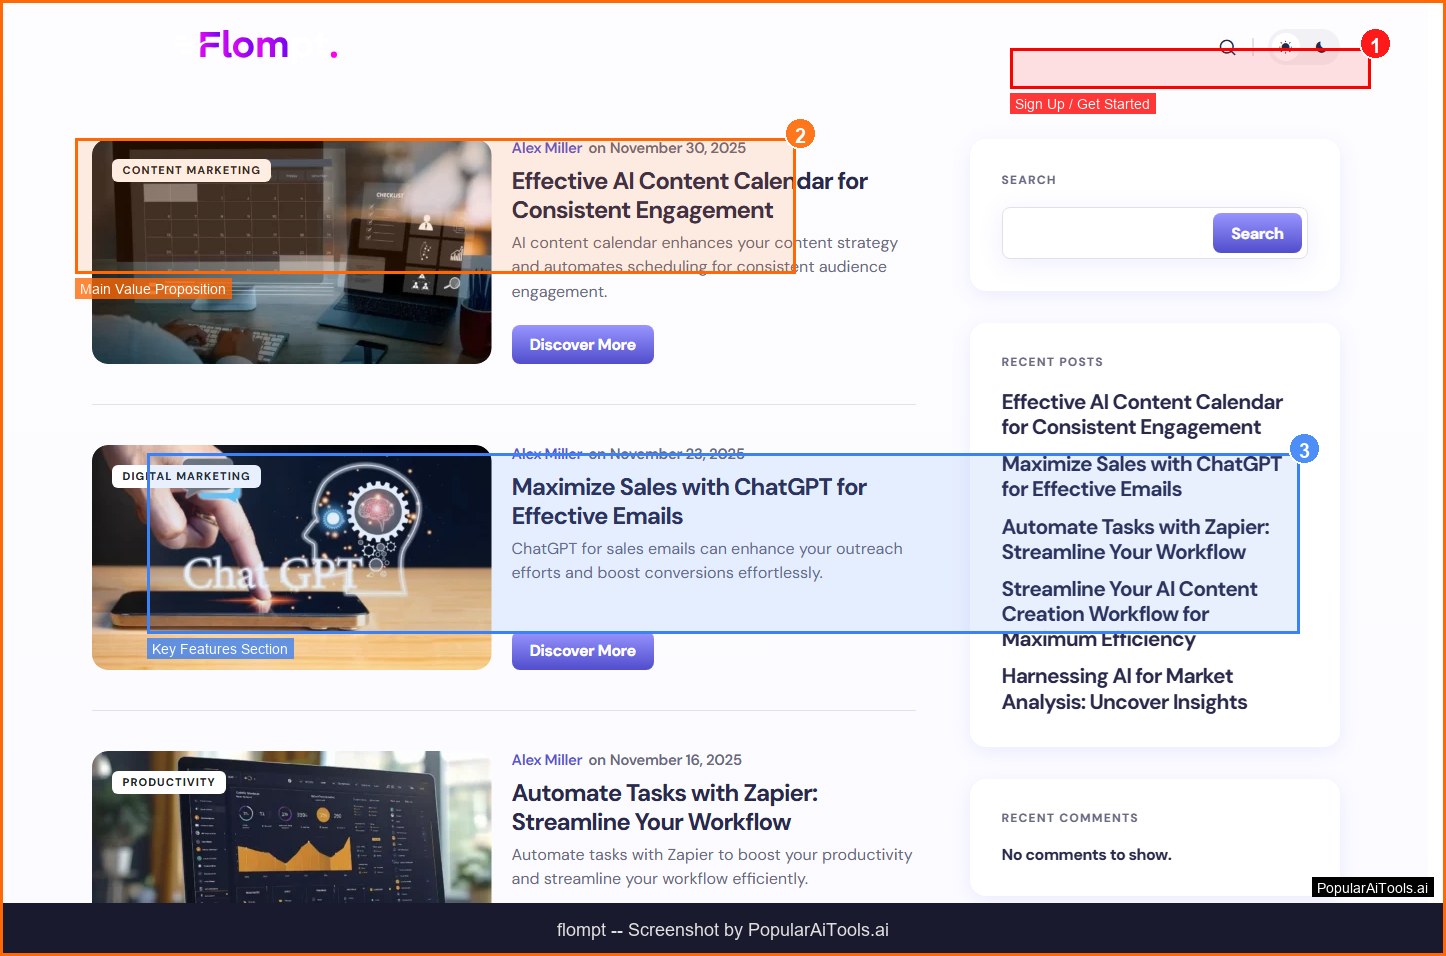The image size is (1446, 956).
Task: Open the Effective AI Content Calendar article title
Action: point(689,195)
